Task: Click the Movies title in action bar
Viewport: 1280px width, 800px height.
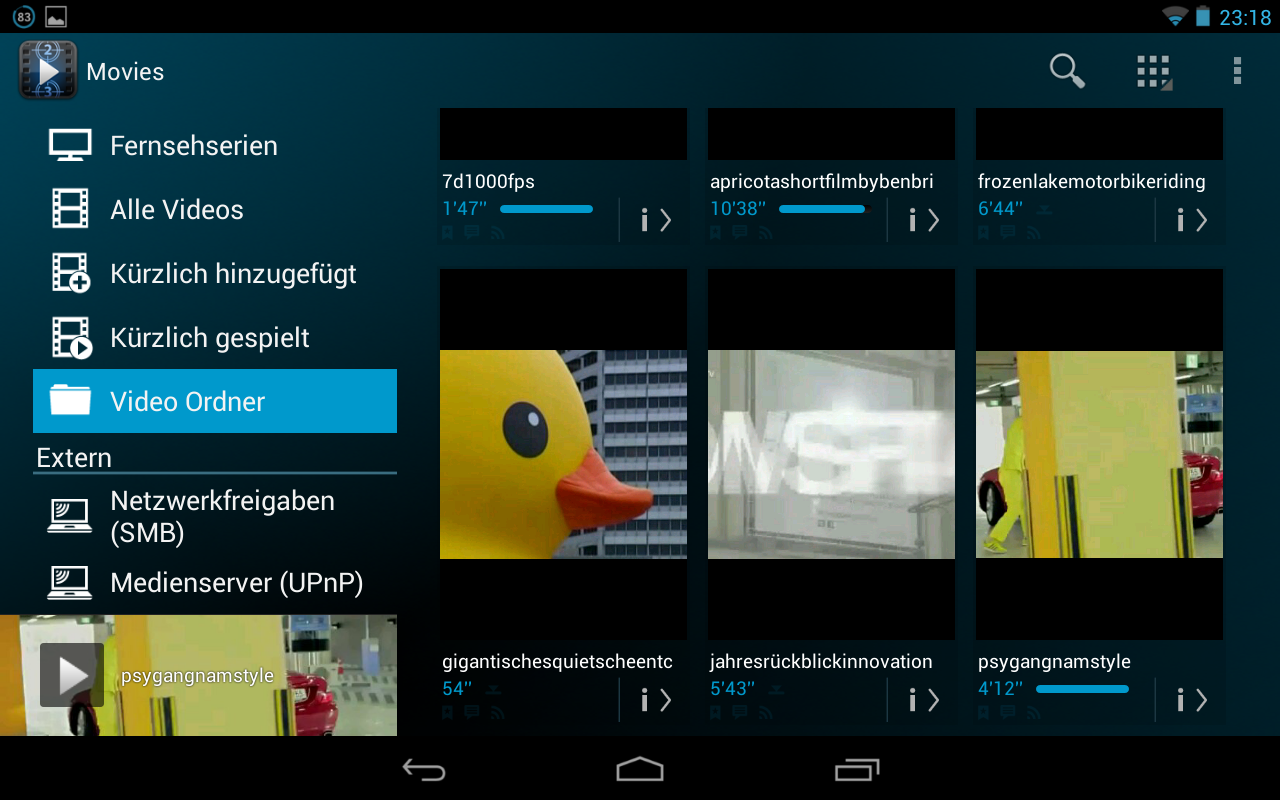Action: 125,72
